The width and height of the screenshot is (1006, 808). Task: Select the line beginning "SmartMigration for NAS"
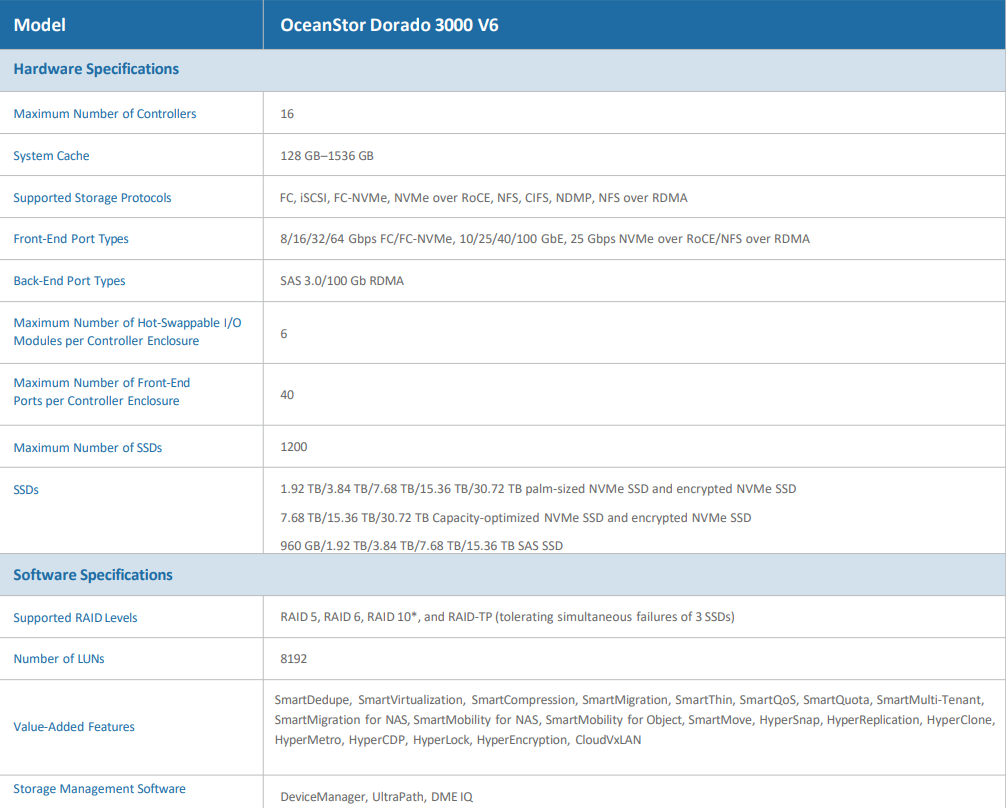(635, 719)
